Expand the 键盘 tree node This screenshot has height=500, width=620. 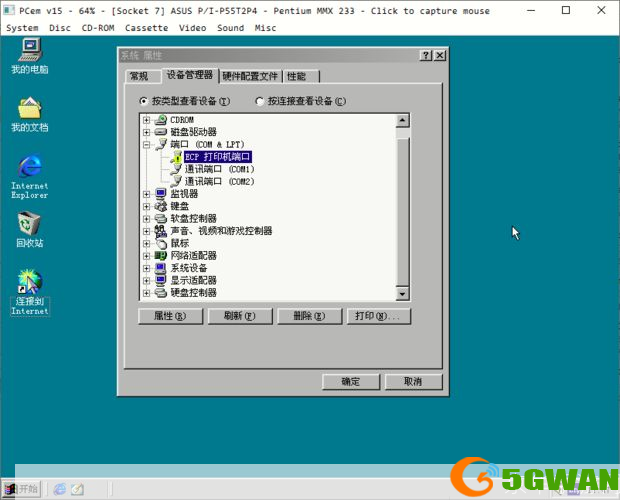pos(147,206)
